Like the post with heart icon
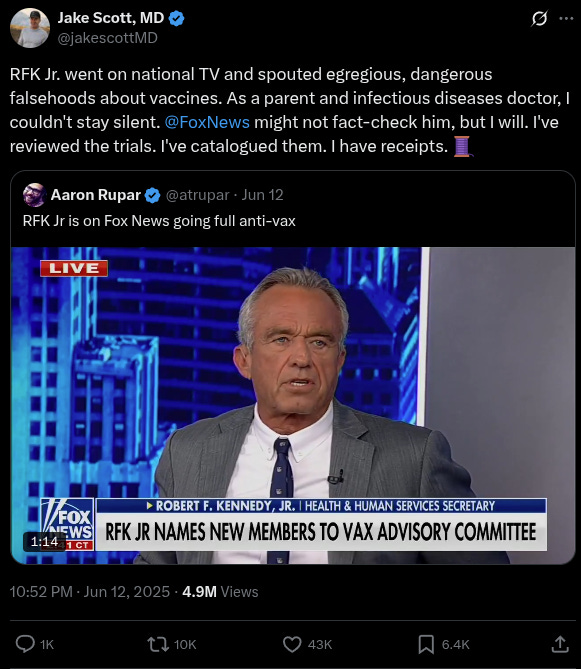Image resolution: width=581 pixels, height=669 pixels. pos(292,644)
